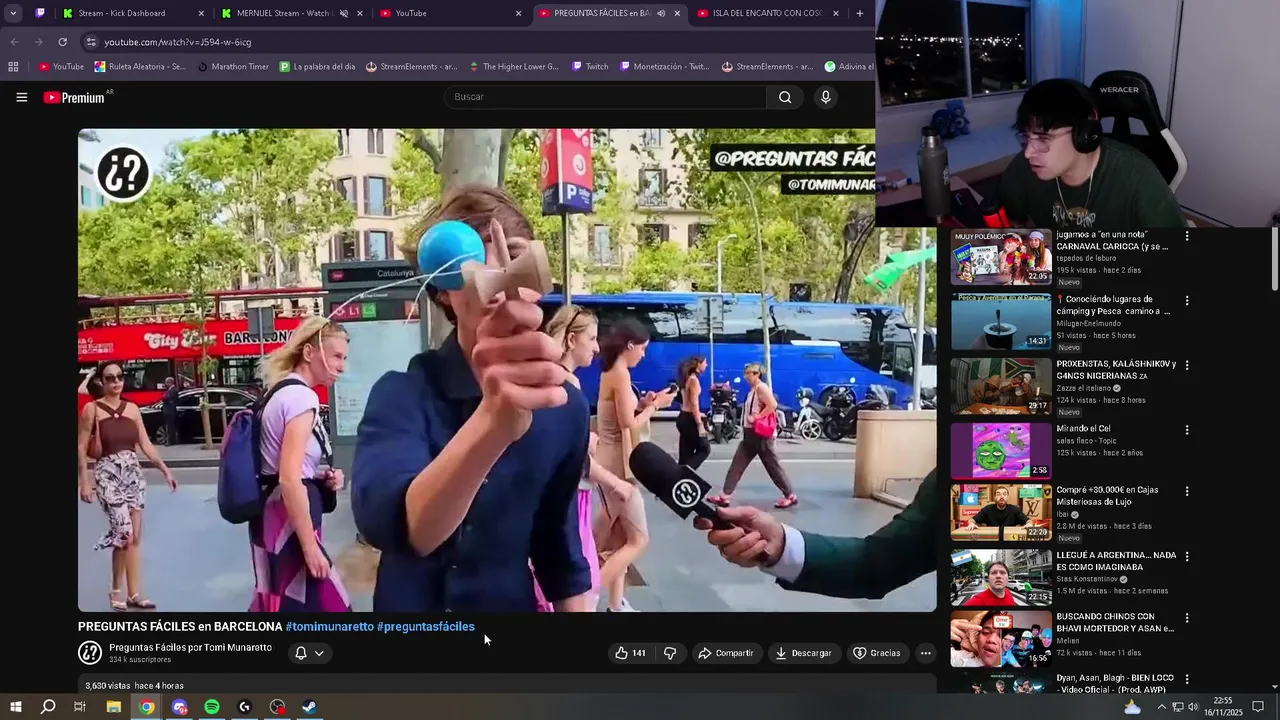Viewport: 1280px width, 720px height.
Task: Open Chrome tab search dropdown arrow
Action: pyautogui.click(x=13, y=13)
